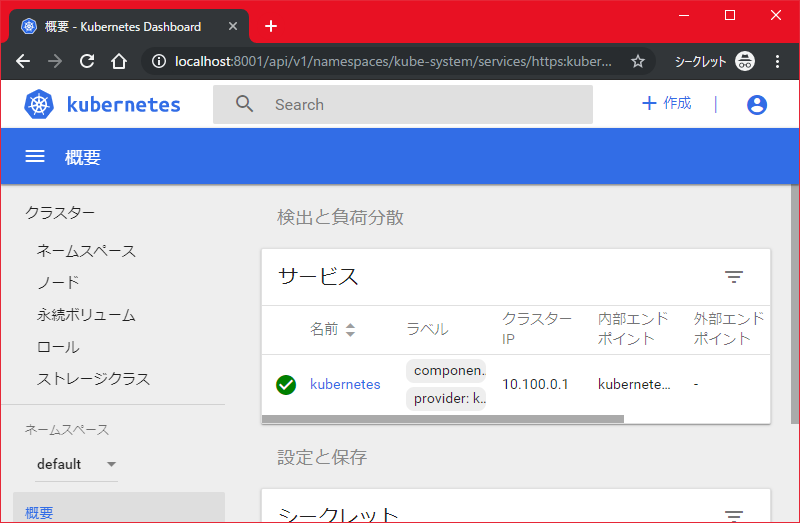
Task: Close the Kubernetes Dashboard tab
Action: (233, 26)
